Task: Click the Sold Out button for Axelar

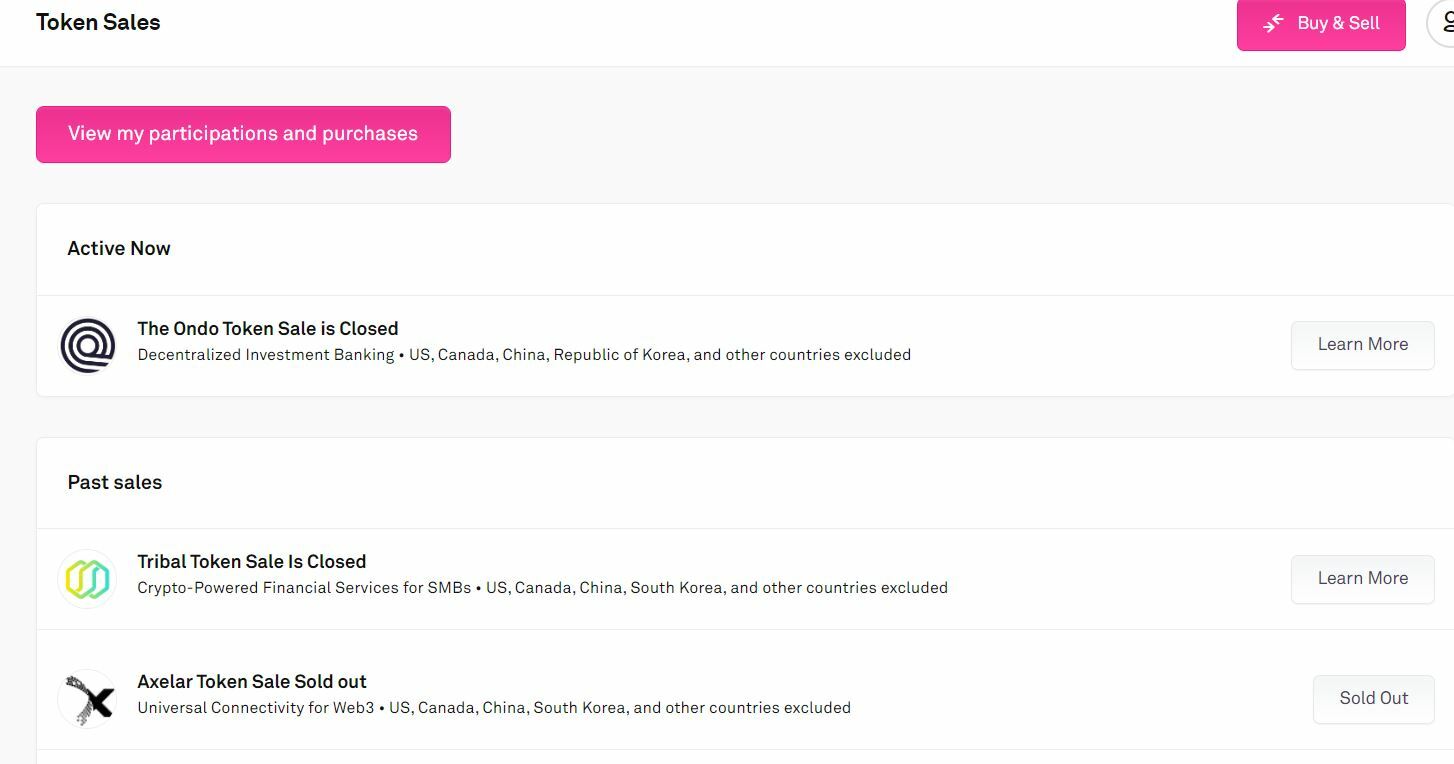Action: tap(1373, 699)
